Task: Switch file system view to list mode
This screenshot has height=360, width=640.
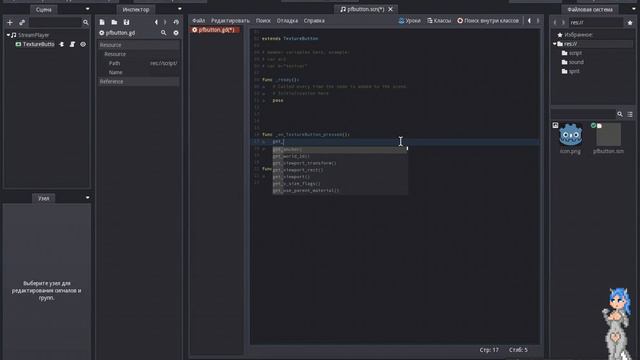Action: 630,114
